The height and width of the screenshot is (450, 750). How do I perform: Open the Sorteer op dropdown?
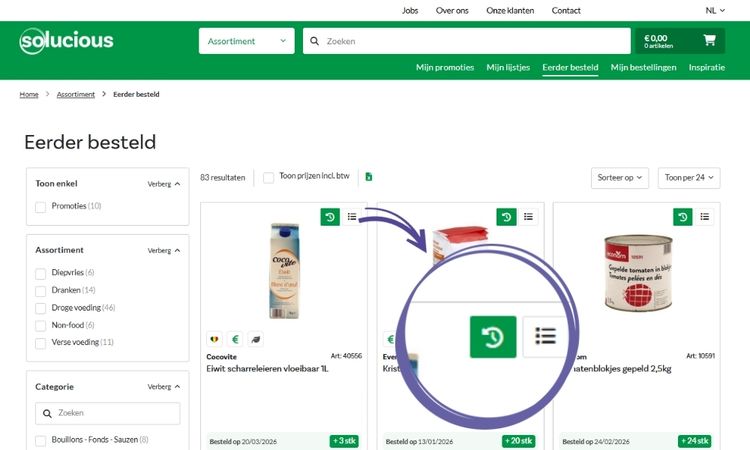pyautogui.click(x=619, y=178)
